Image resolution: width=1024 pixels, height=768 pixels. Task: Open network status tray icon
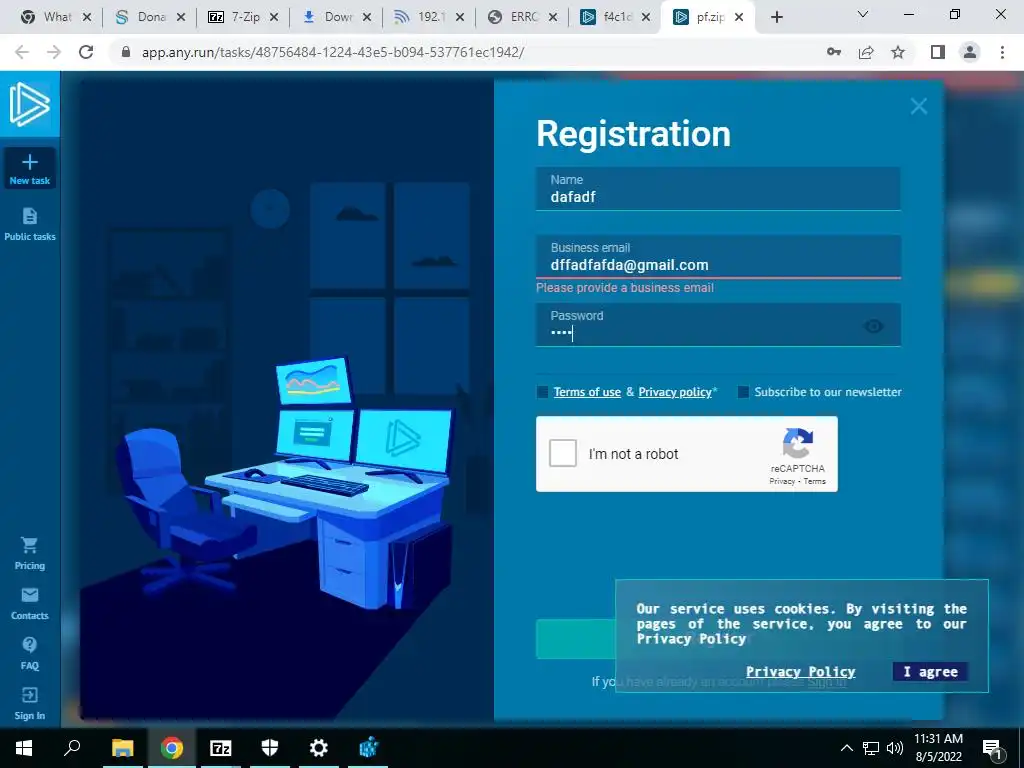pos(871,748)
